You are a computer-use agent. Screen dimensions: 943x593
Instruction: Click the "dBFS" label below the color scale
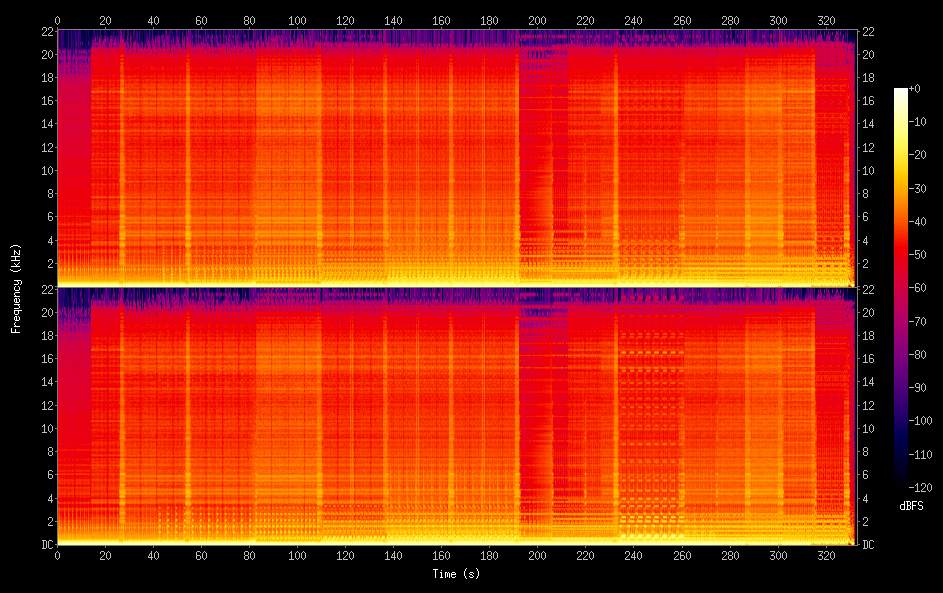[x=911, y=506]
